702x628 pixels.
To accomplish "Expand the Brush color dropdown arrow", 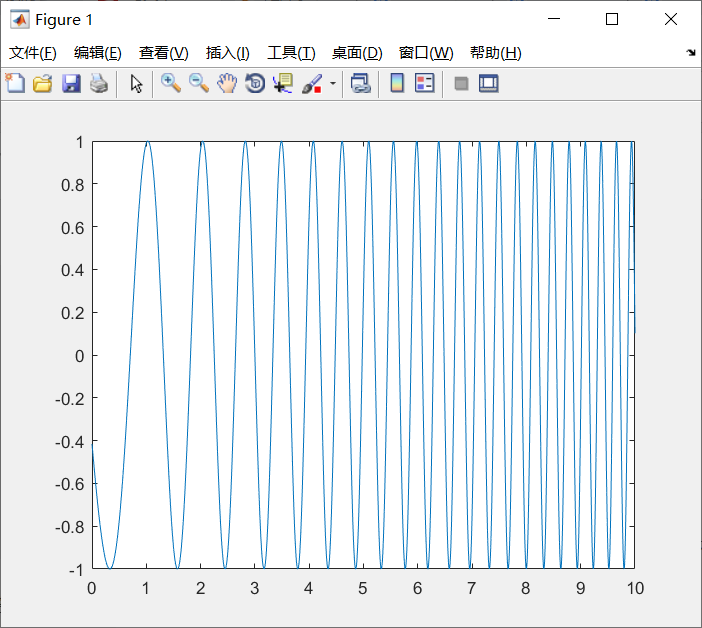I will tap(333, 83).
